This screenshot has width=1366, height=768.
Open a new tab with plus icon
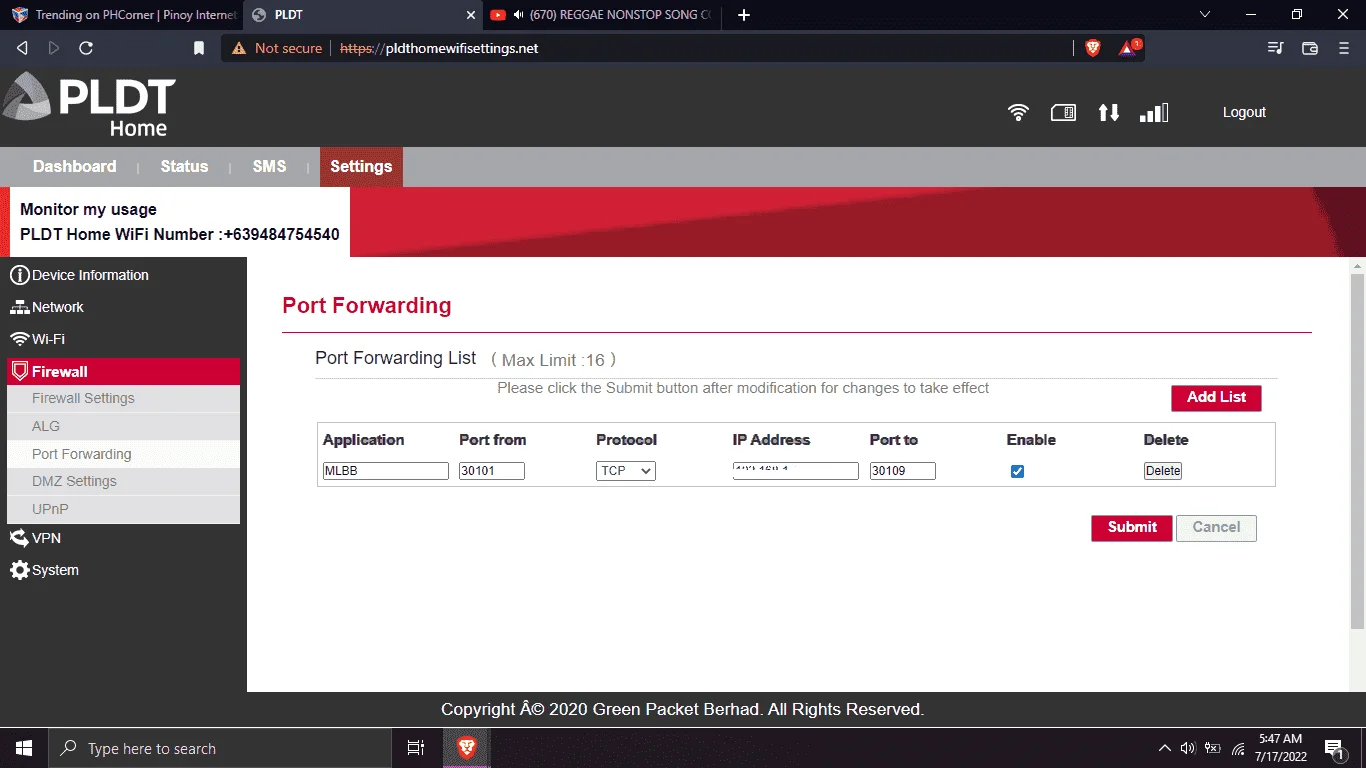click(x=743, y=15)
